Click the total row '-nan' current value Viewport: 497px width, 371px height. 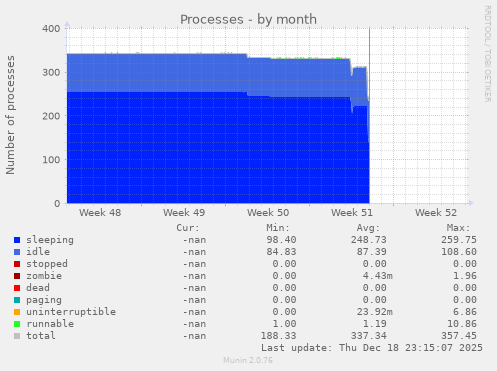click(x=194, y=336)
